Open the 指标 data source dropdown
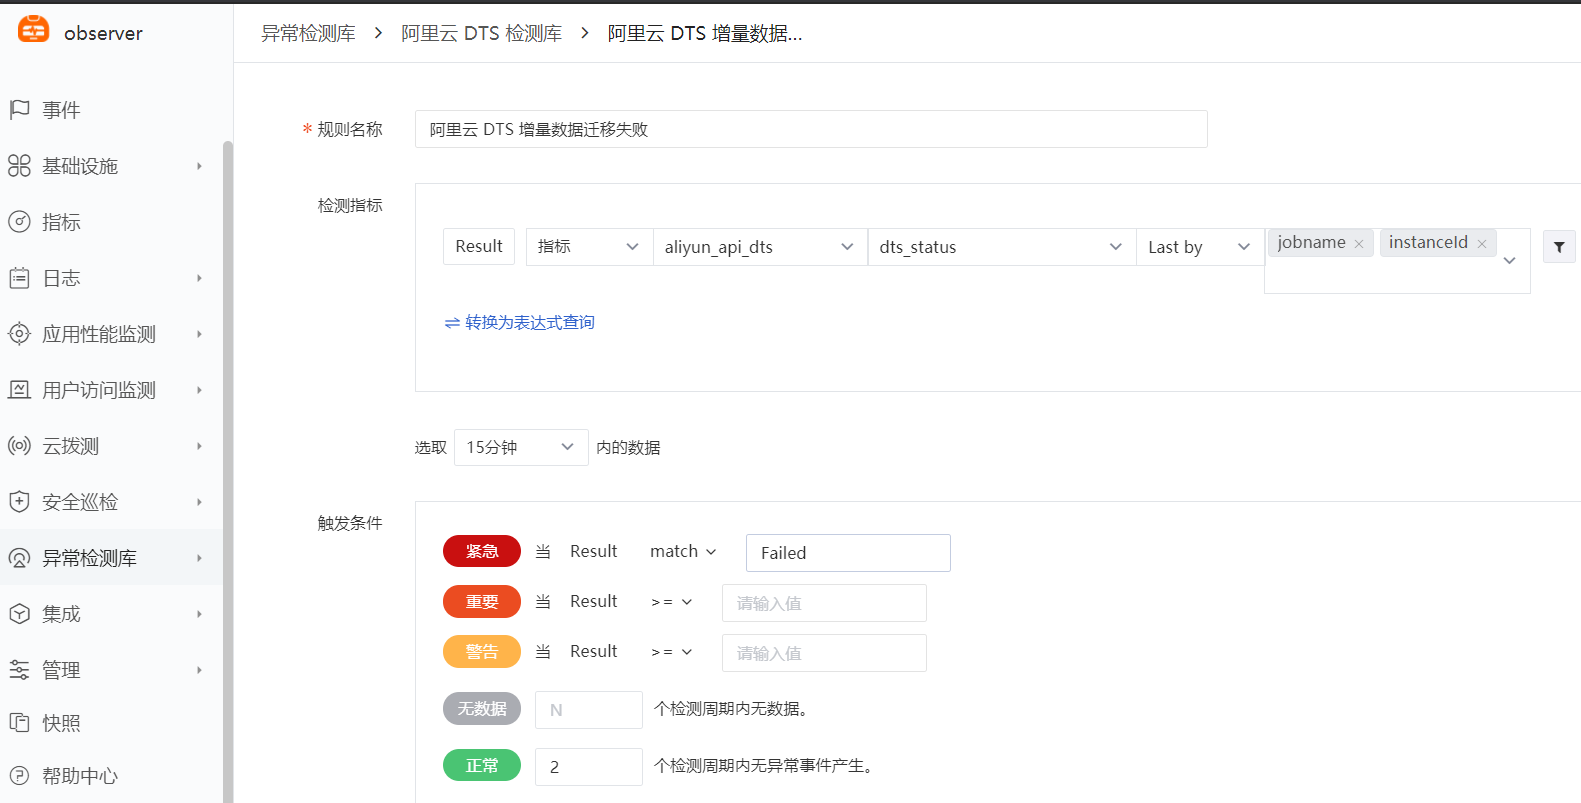The height and width of the screenshot is (803, 1581). click(x=589, y=247)
